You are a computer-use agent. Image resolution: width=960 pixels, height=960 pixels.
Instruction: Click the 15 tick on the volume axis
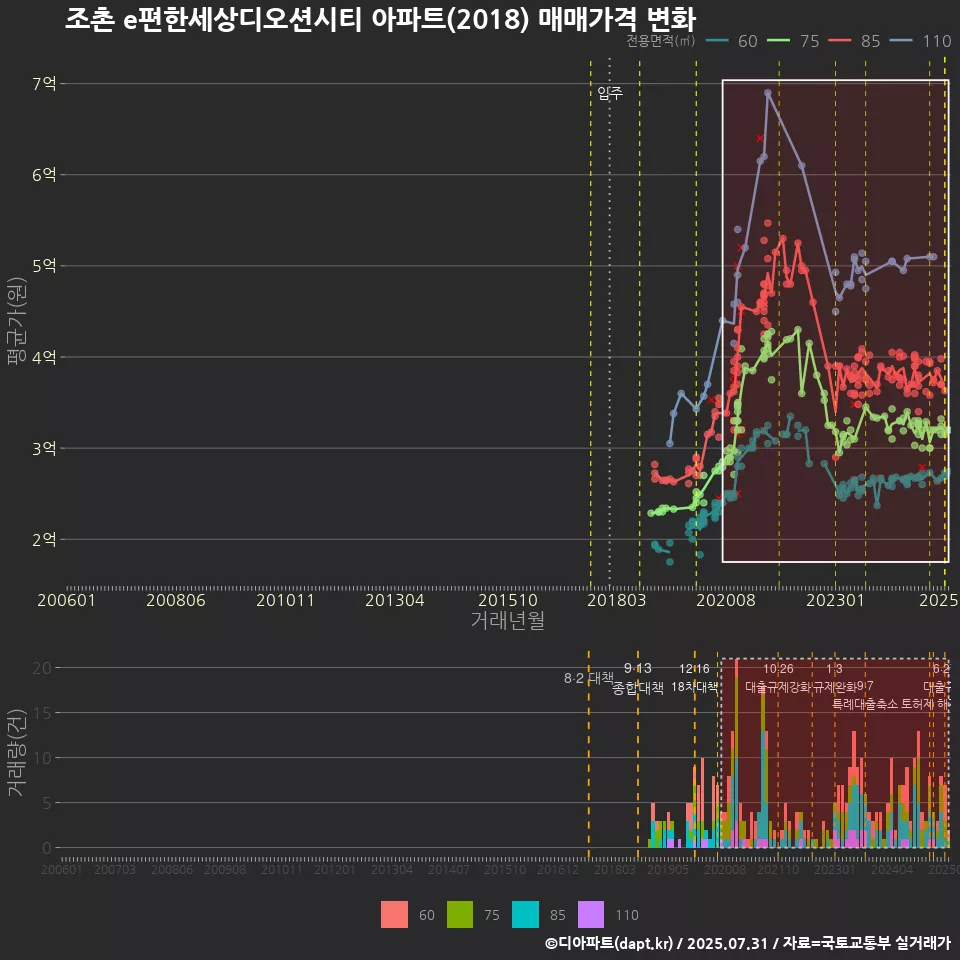coord(42,713)
